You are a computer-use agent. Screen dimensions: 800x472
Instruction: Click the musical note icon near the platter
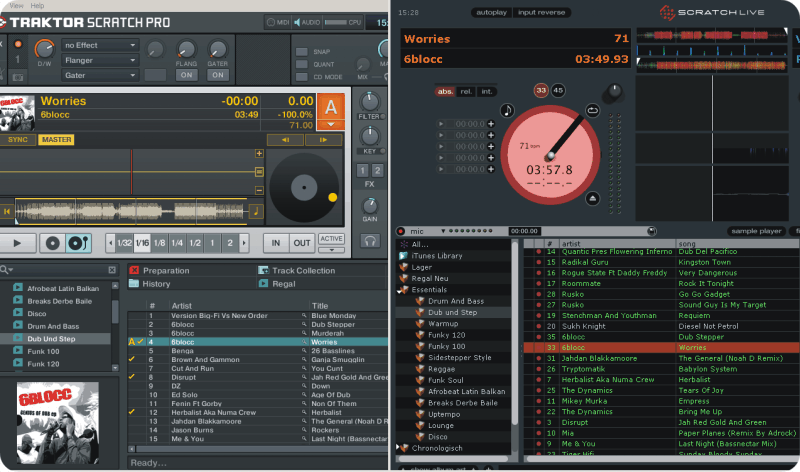coord(506,110)
